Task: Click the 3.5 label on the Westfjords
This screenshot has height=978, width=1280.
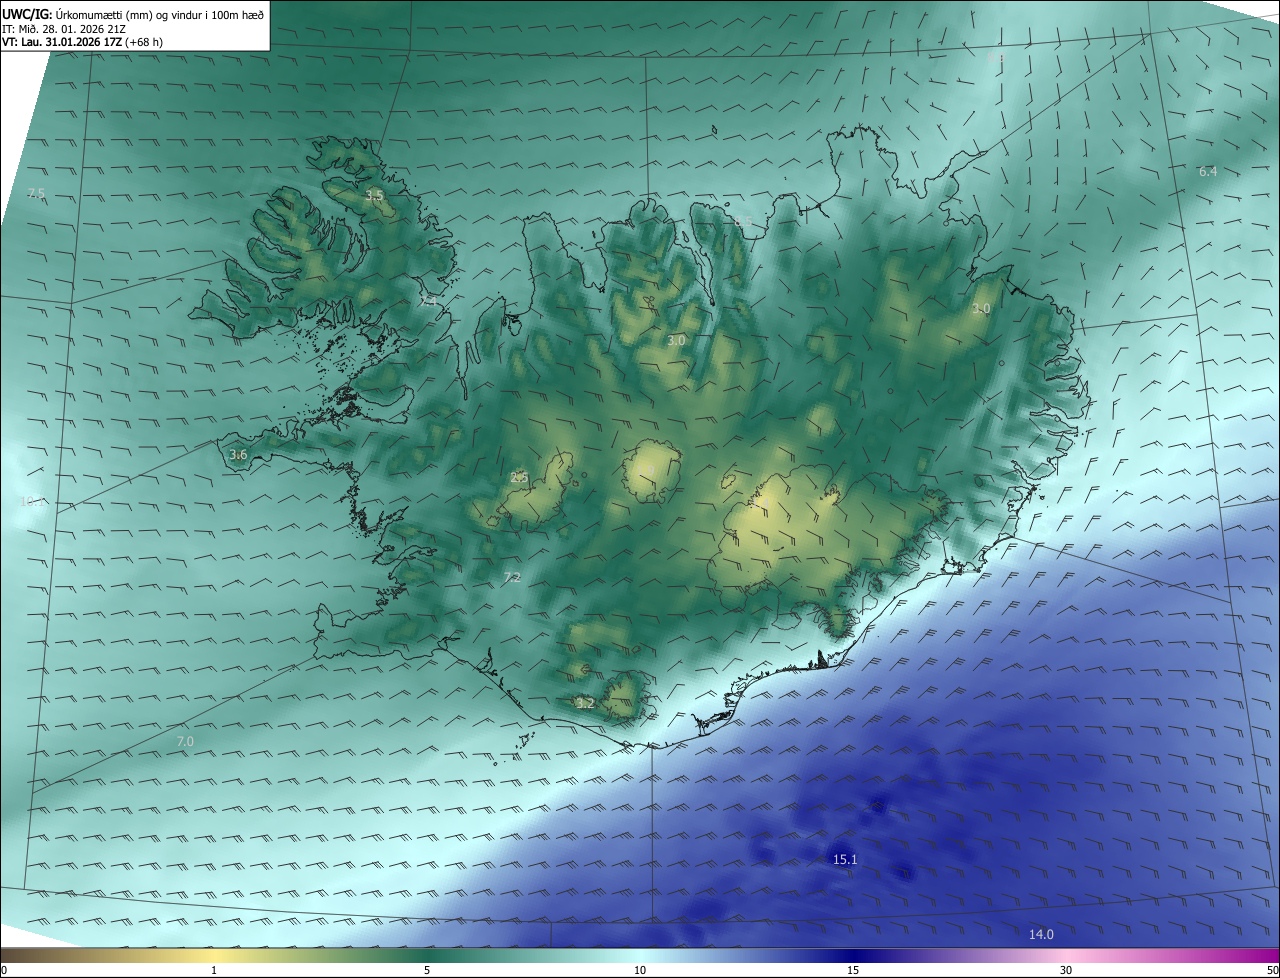Action: point(374,195)
